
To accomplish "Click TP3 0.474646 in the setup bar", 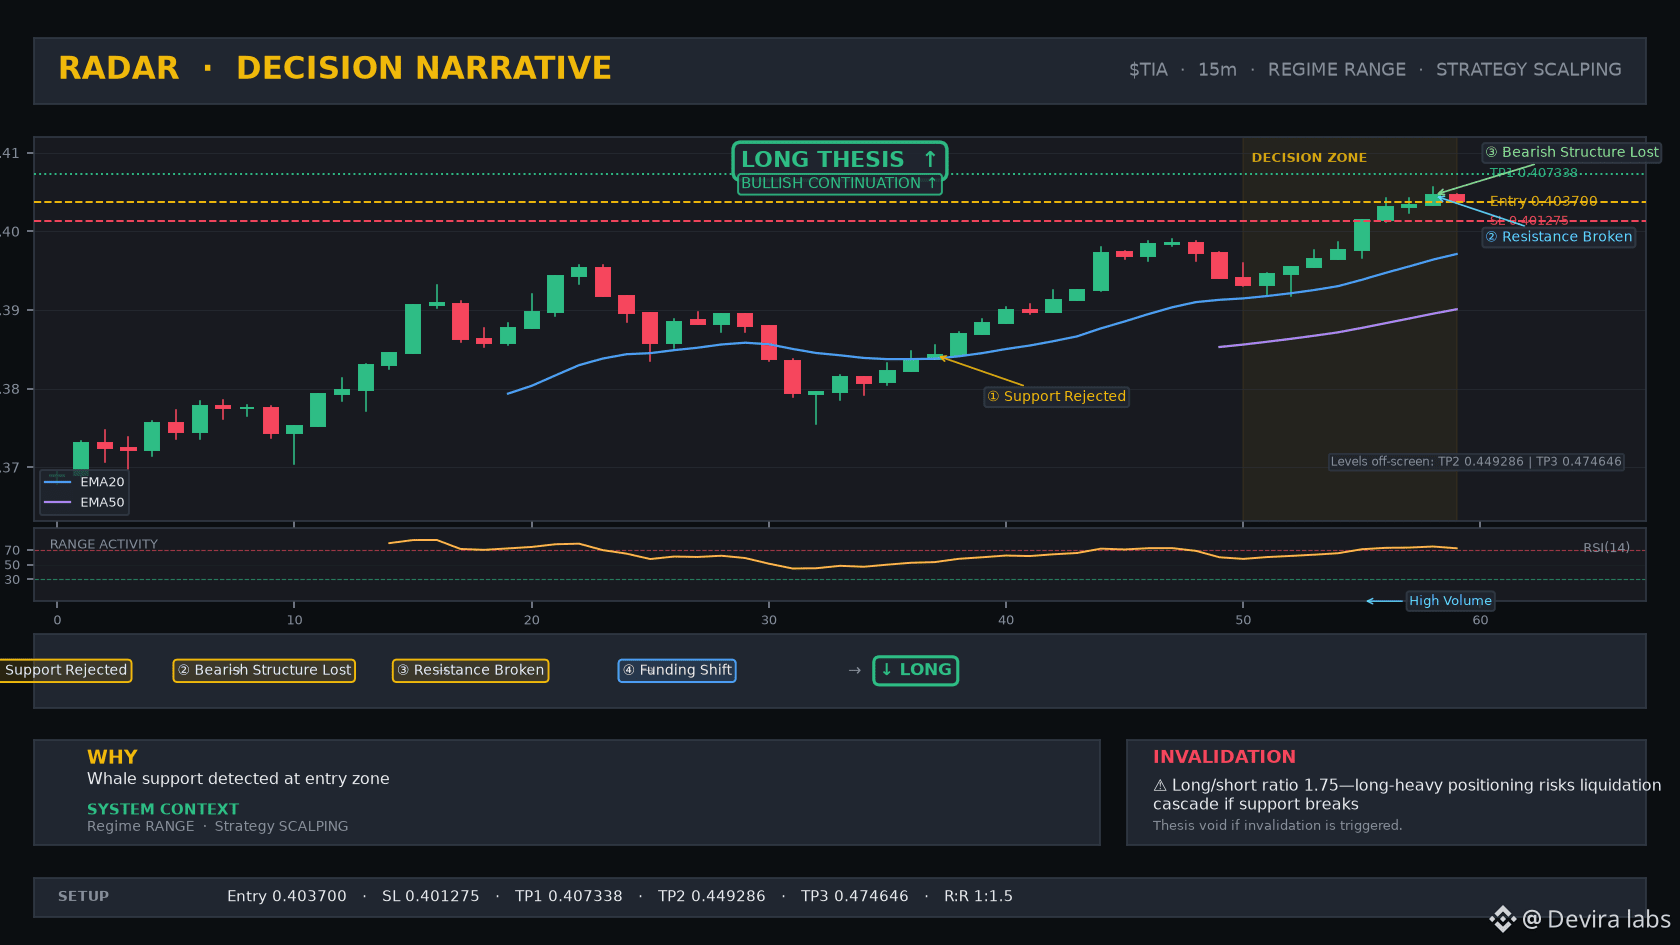I will point(855,897).
